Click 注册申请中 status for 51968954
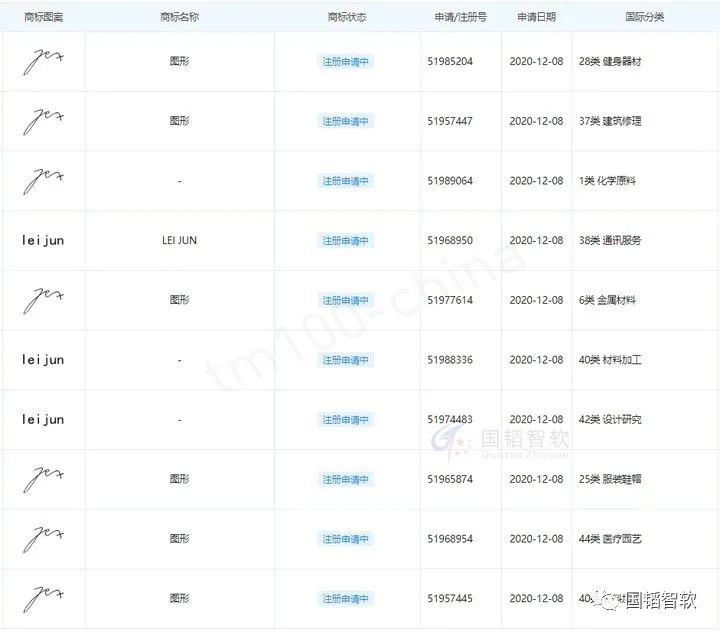This screenshot has height=632, width=720. pyautogui.click(x=345, y=539)
